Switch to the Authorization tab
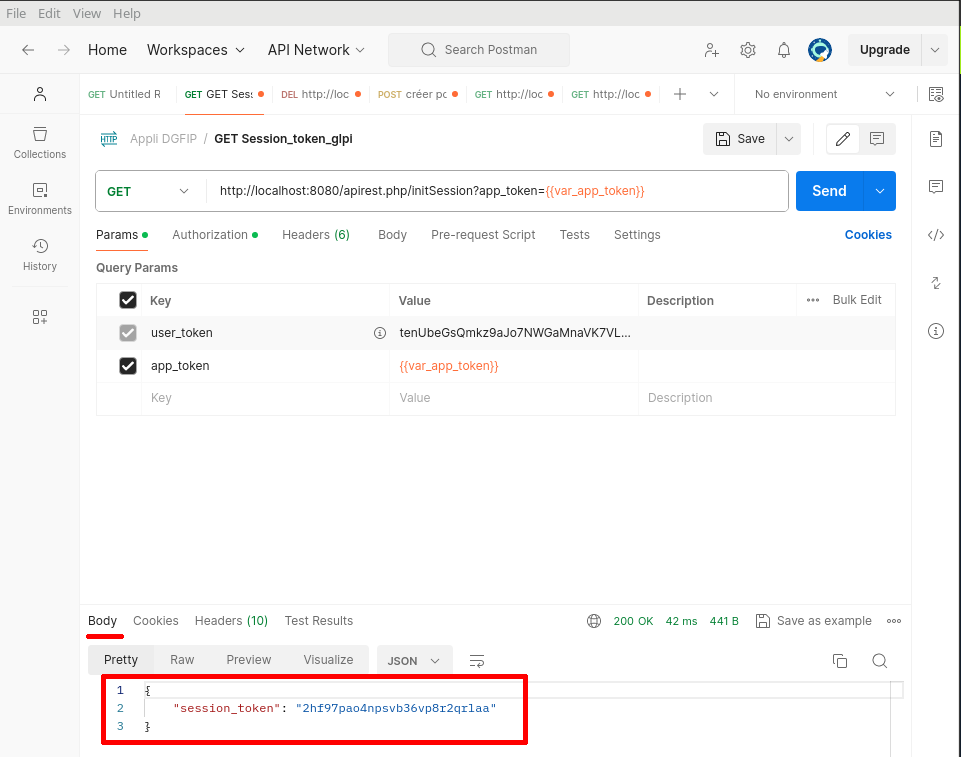Image resolution: width=961 pixels, height=757 pixels. 215,235
